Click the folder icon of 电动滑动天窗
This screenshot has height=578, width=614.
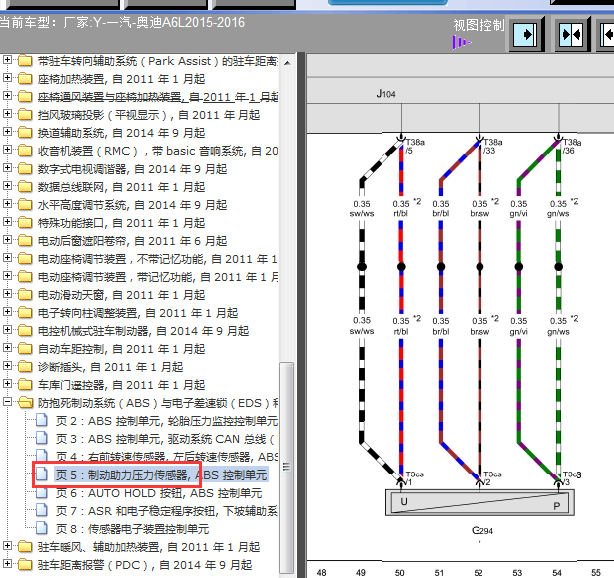click(x=25, y=294)
